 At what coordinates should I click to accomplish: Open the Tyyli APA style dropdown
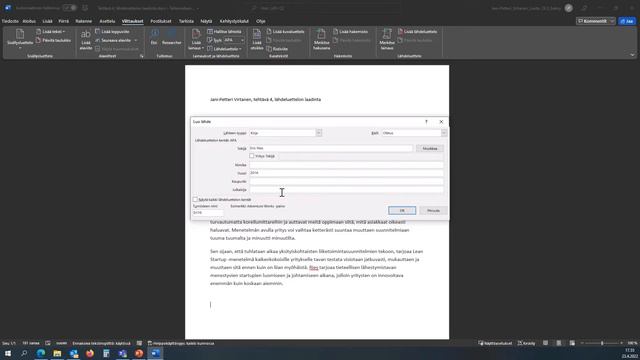[x=234, y=40]
